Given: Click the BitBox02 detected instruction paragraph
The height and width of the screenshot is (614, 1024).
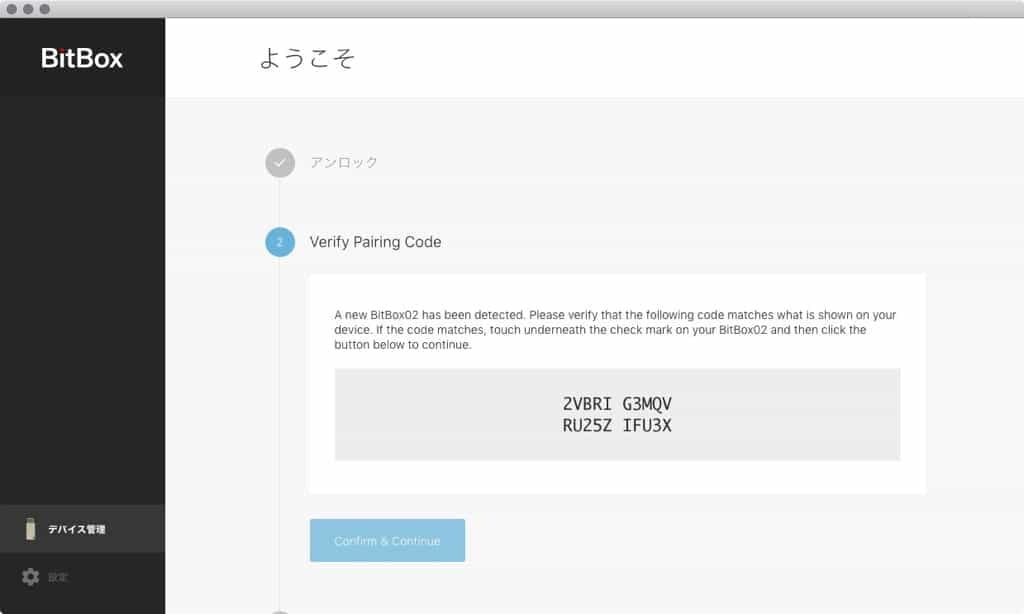Looking at the screenshot, I should coord(615,330).
